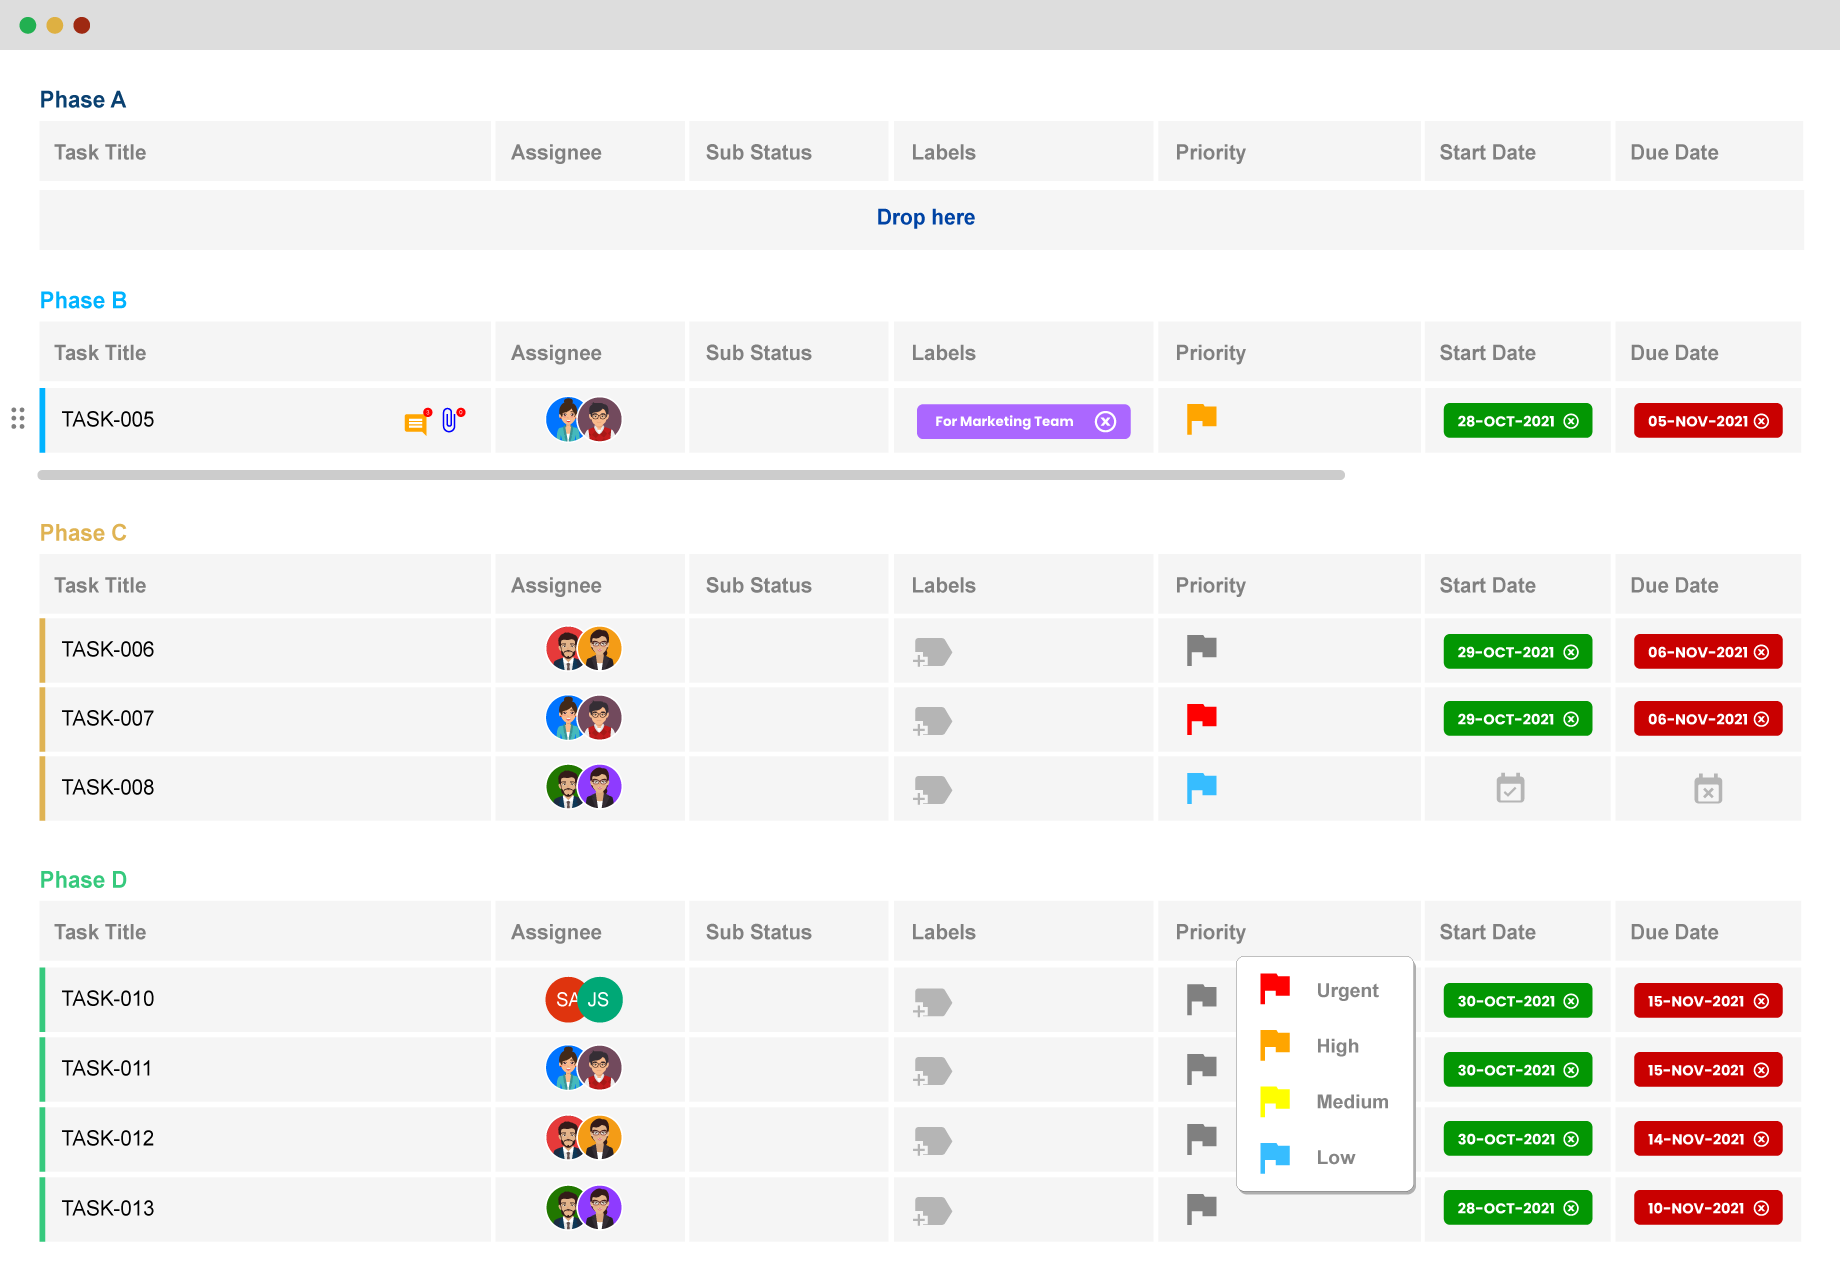View attachments on TASK-005
This screenshot has height=1274, width=1840.
pyautogui.click(x=450, y=420)
